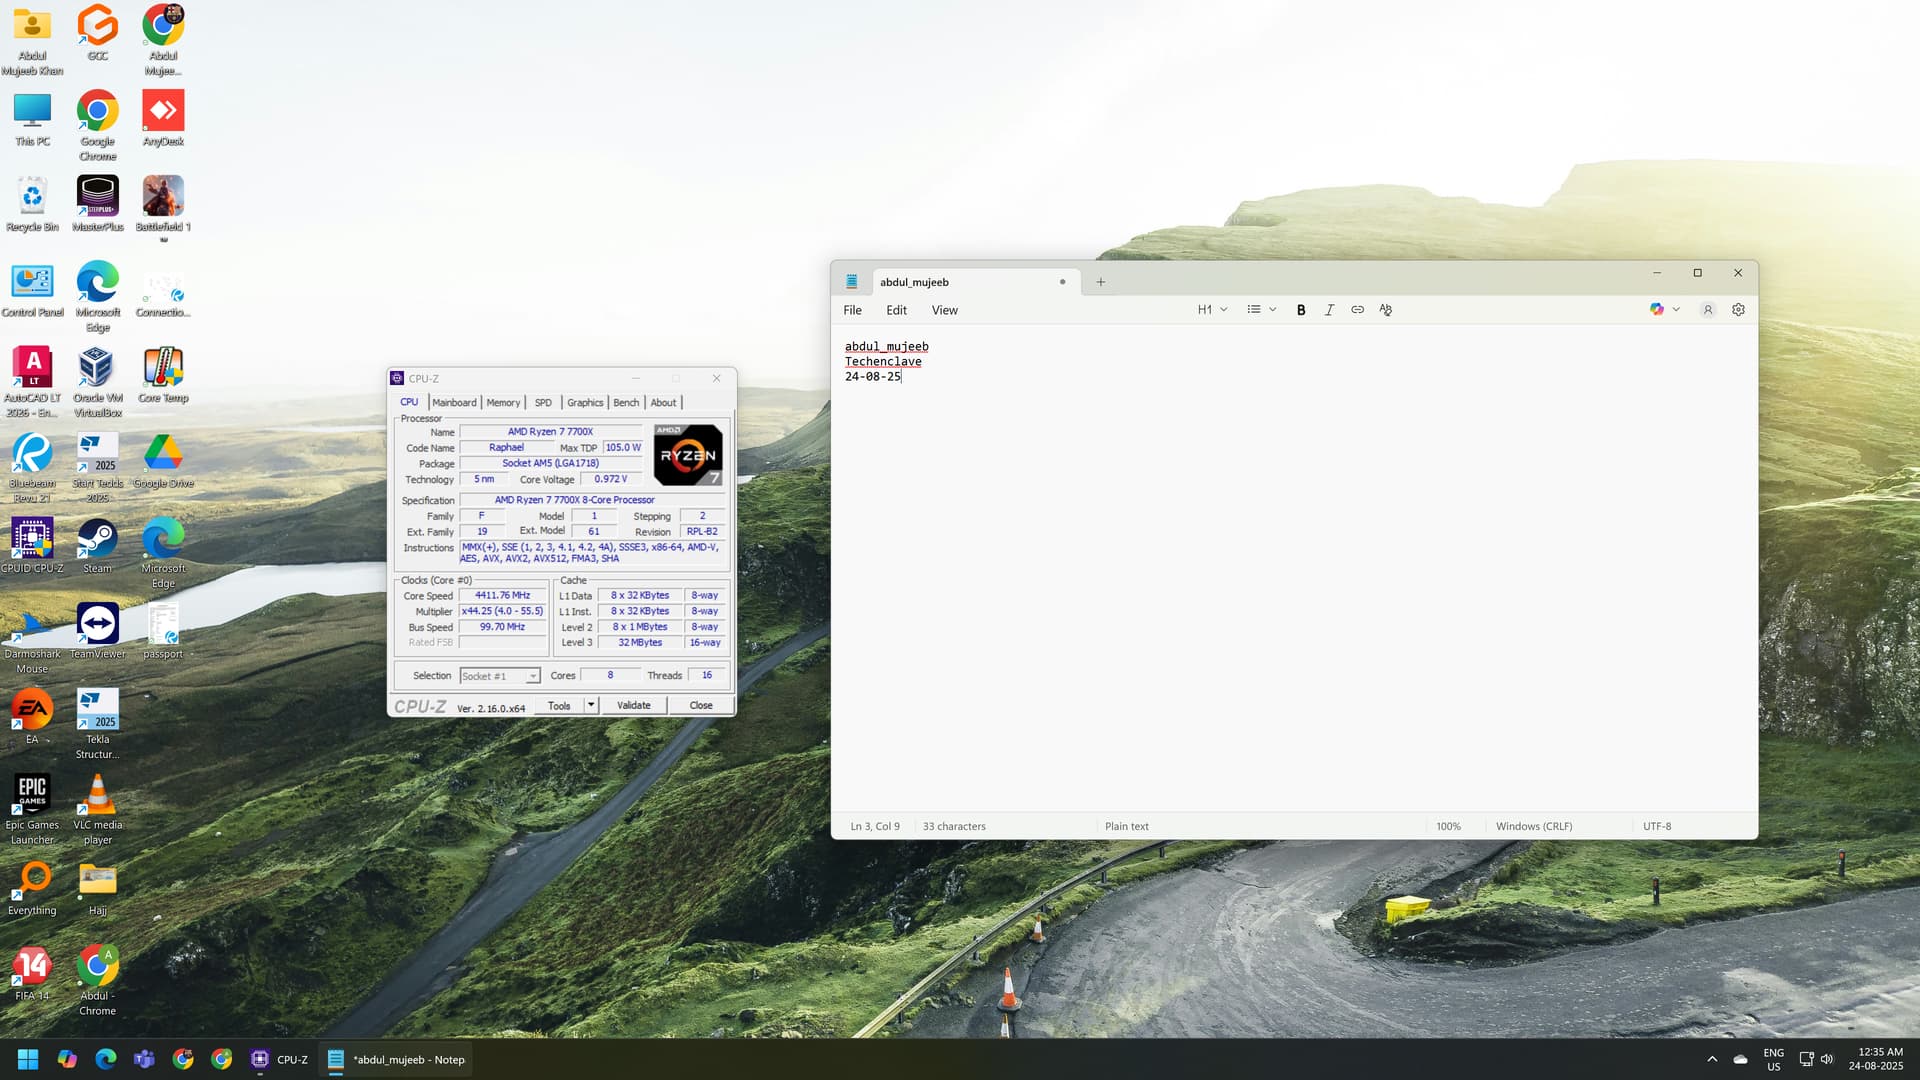Image resolution: width=1920 pixels, height=1080 pixels.
Task: Click the CPU-Z taskbar button
Action: (279, 1059)
